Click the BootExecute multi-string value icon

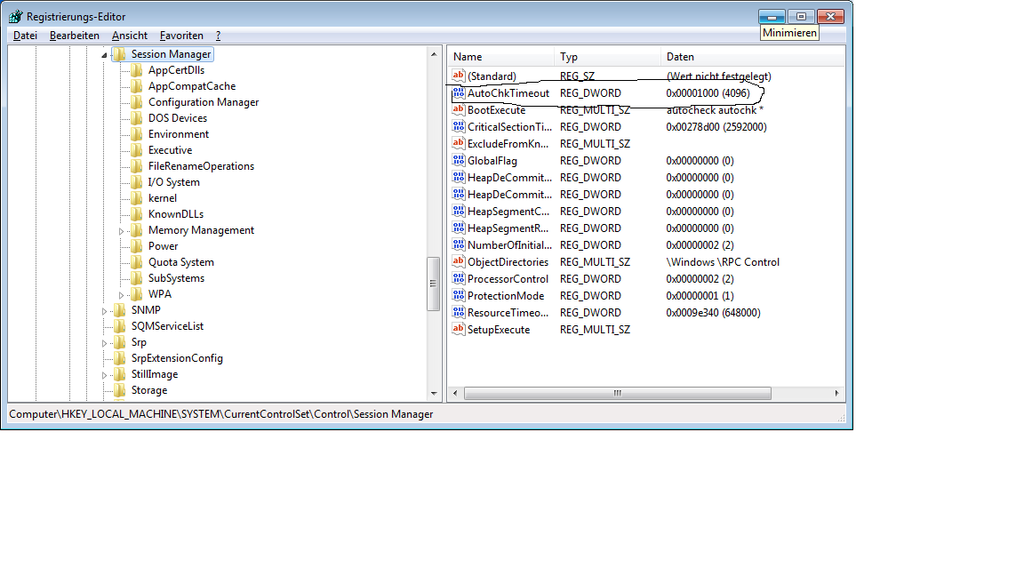tap(459, 110)
